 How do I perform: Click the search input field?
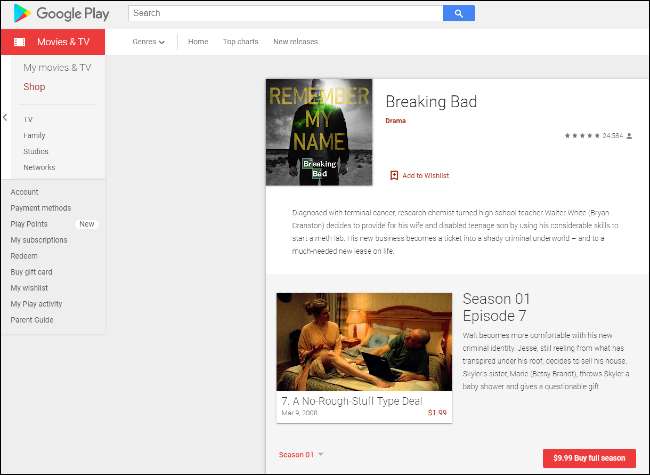pos(286,13)
